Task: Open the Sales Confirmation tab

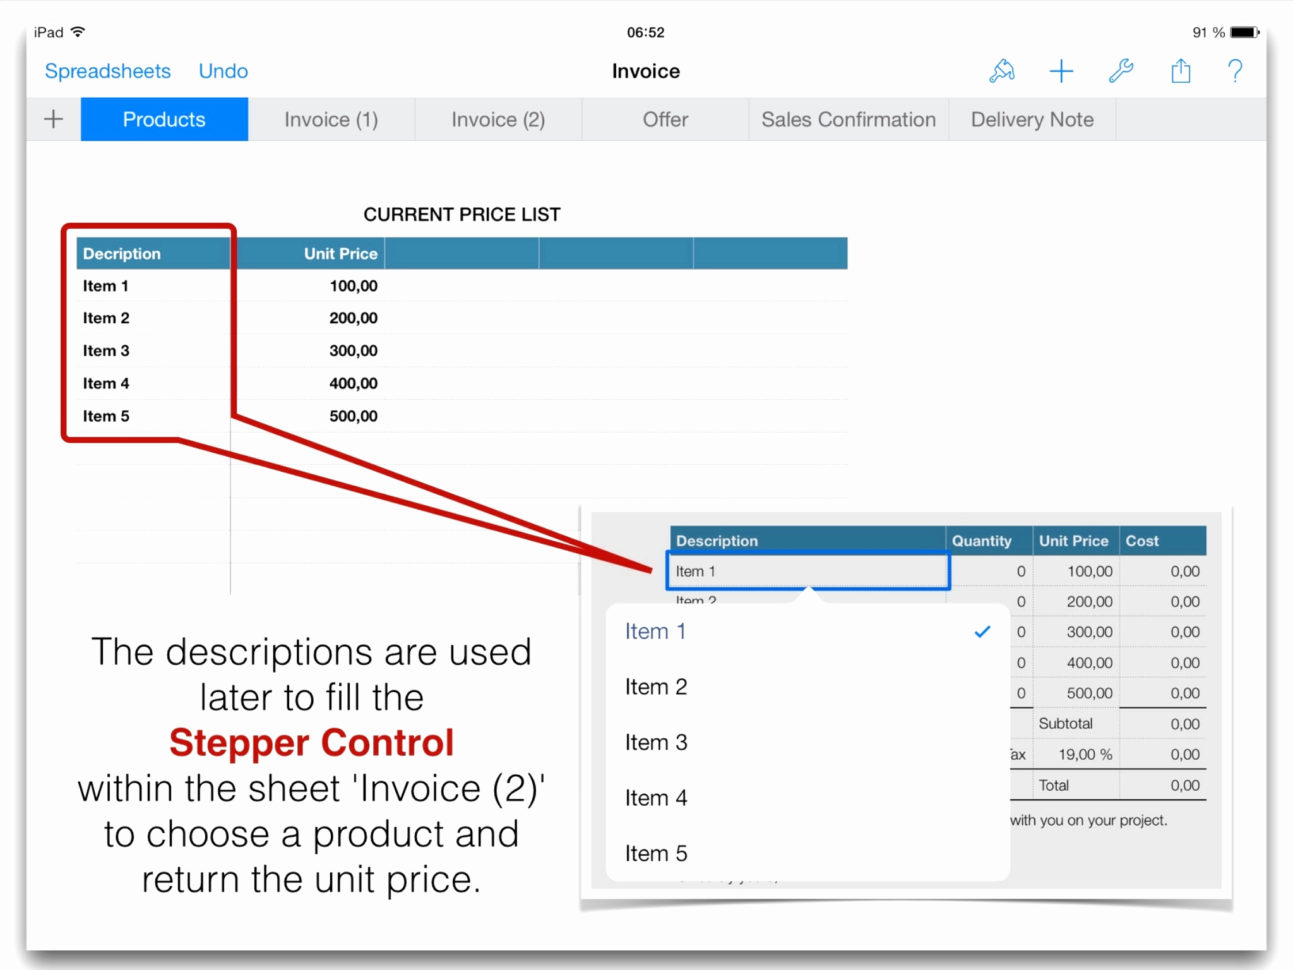Action: click(x=847, y=119)
